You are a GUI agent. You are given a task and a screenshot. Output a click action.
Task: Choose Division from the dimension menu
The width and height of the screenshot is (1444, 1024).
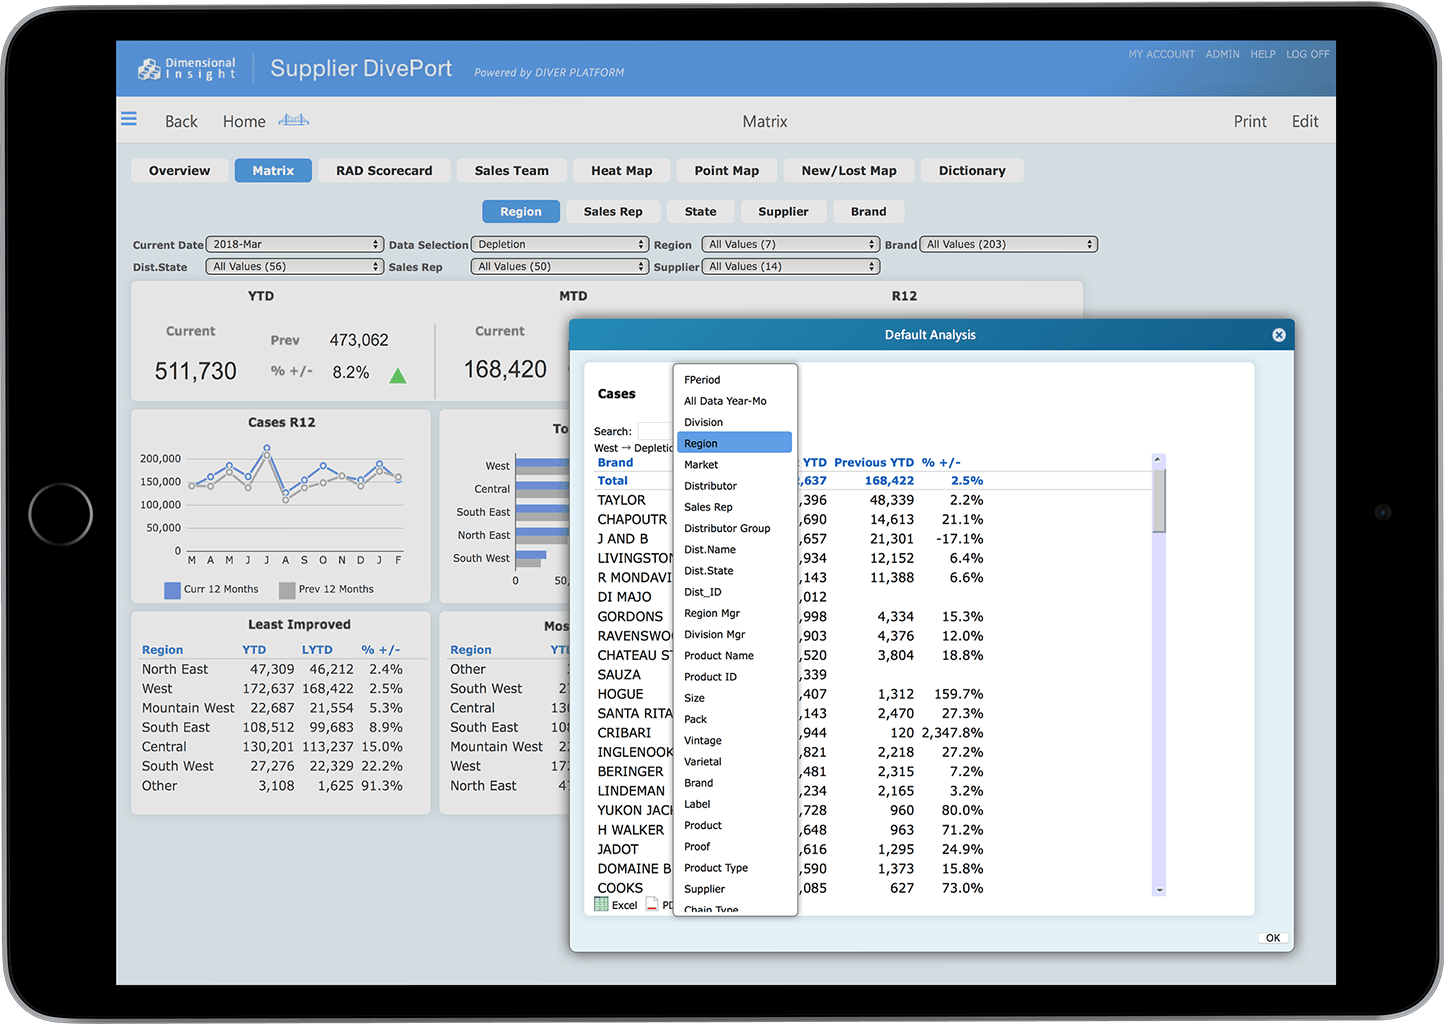click(x=735, y=422)
